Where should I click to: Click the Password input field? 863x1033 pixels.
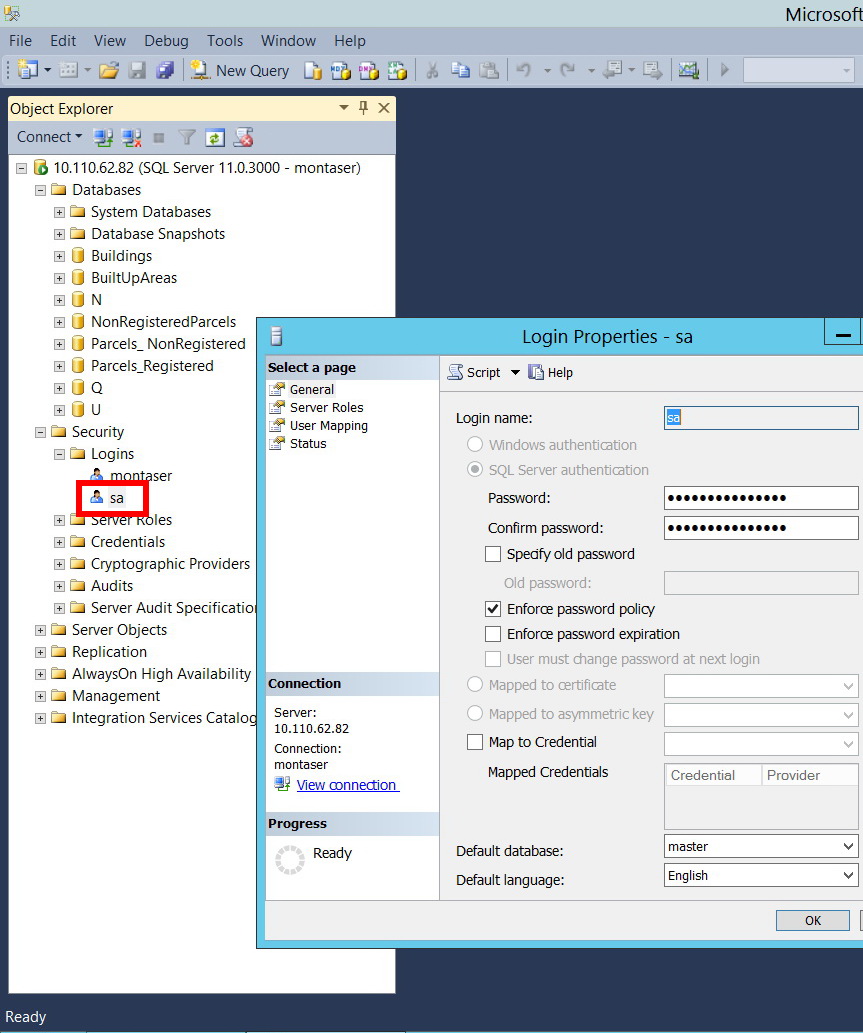pyautogui.click(x=761, y=498)
